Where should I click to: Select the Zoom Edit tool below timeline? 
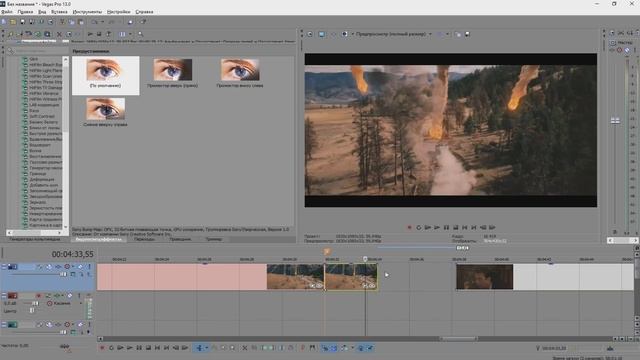click(x=232, y=348)
